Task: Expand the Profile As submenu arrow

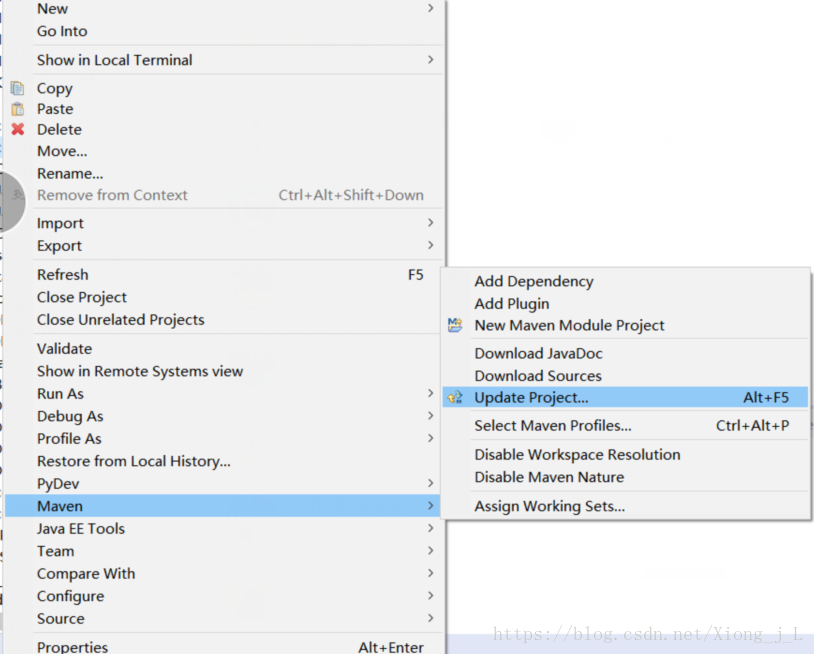Action: pos(430,438)
